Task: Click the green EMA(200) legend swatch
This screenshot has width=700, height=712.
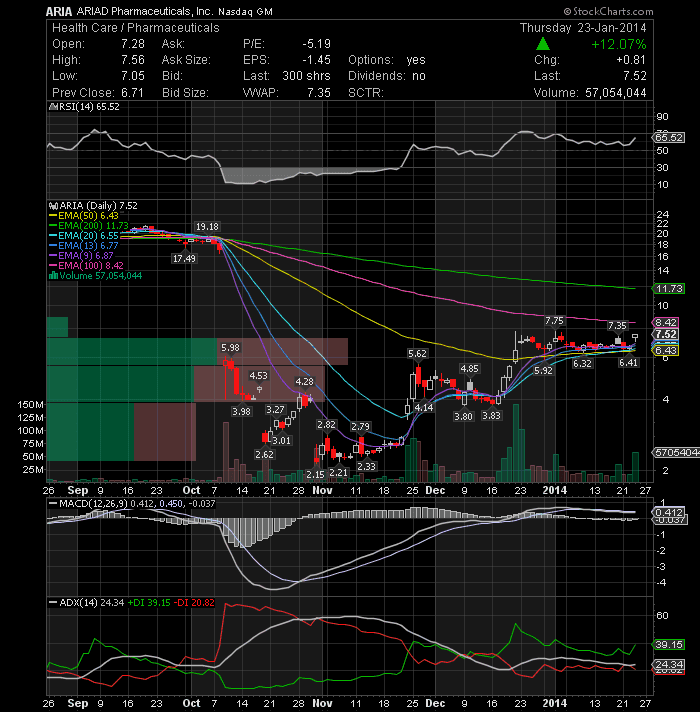Action: (53, 226)
